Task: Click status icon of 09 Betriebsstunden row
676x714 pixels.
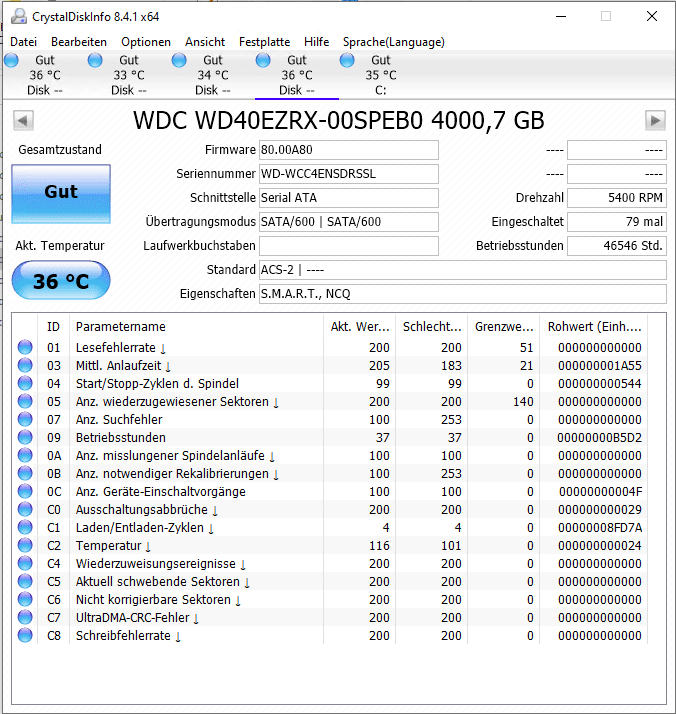Action: click(x=25, y=437)
